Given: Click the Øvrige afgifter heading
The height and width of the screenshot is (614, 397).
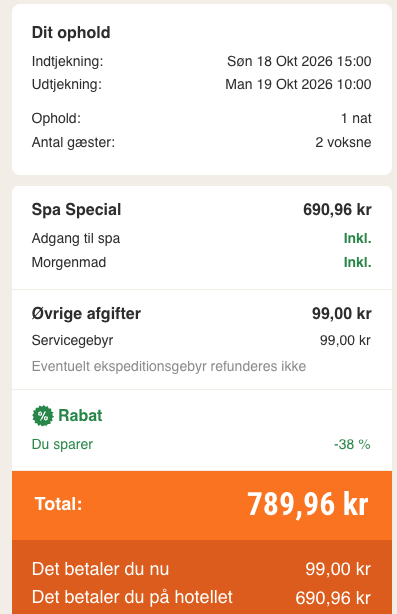Looking at the screenshot, I should click(x=86, y=314).
